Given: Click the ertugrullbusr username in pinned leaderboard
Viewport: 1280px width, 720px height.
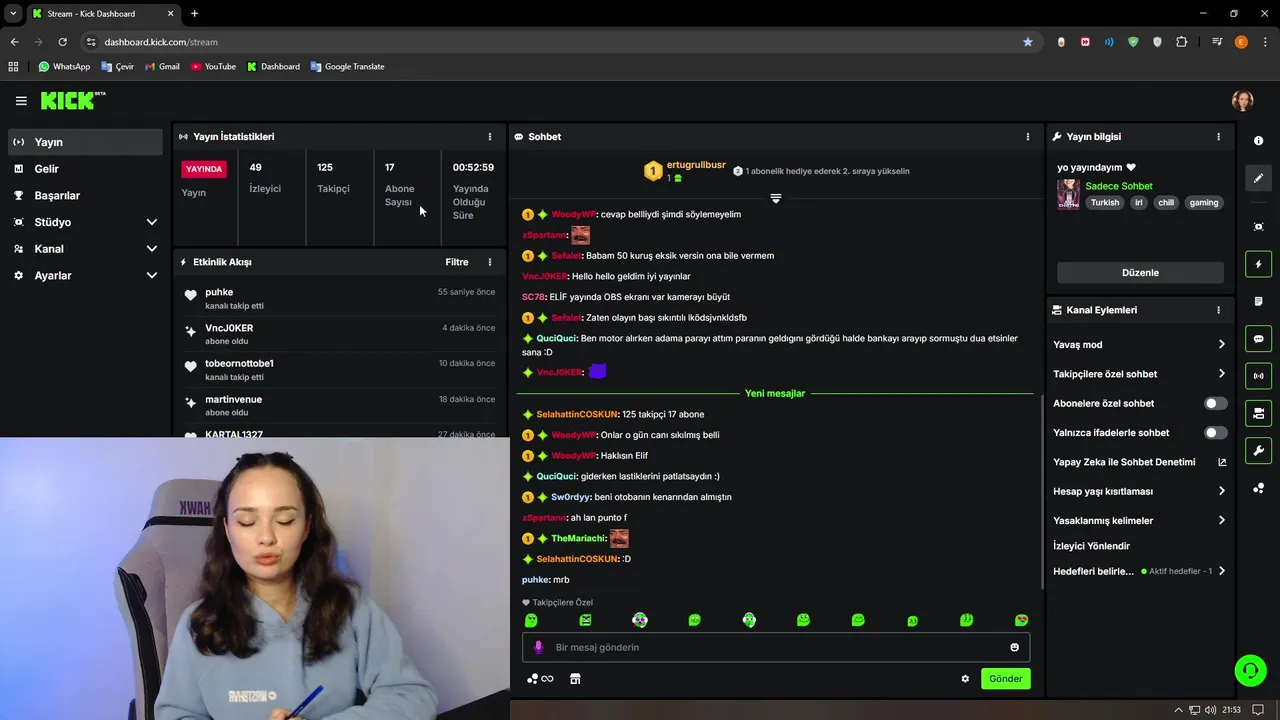Looking at the screenshot, I should point(696,165).
